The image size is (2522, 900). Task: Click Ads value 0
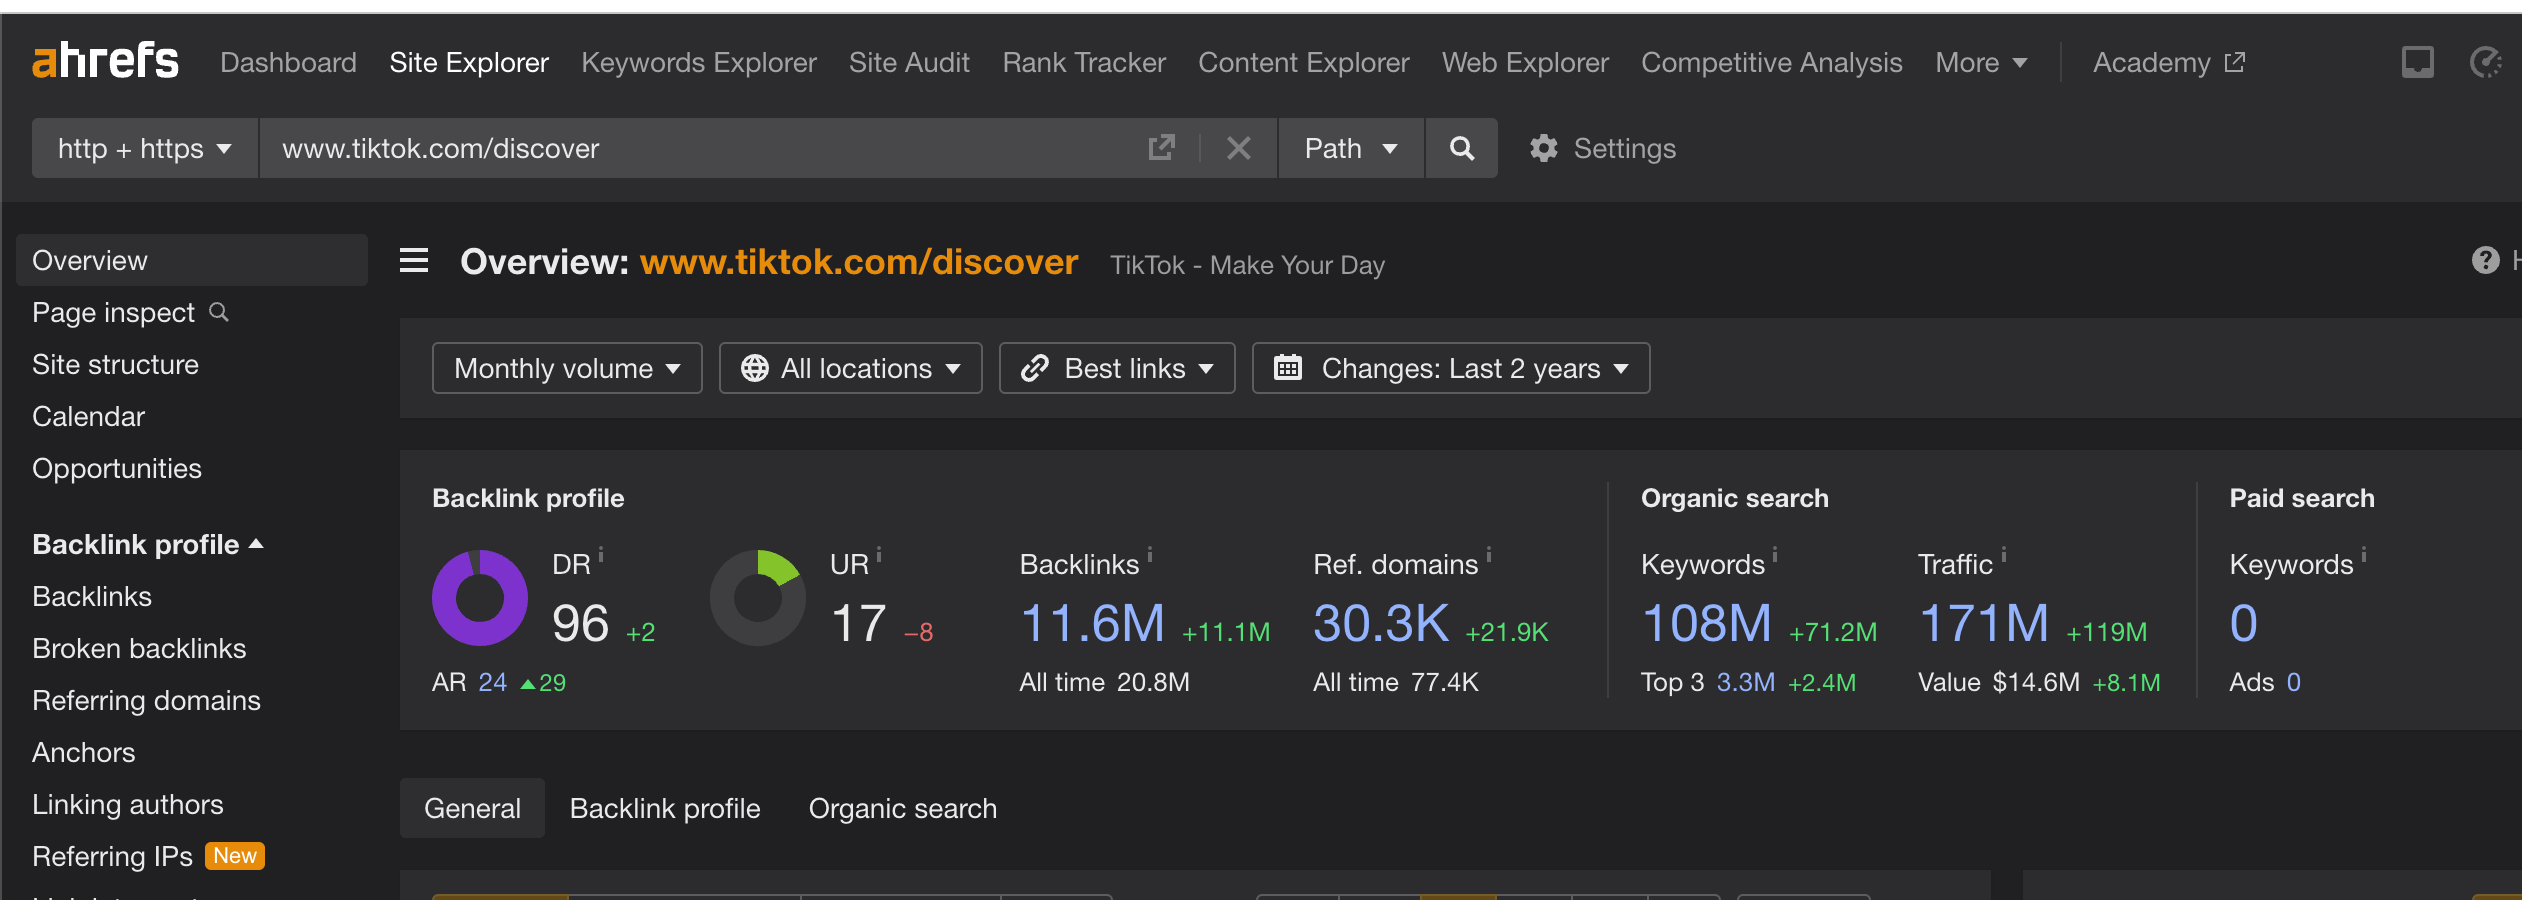(2293, 682)
